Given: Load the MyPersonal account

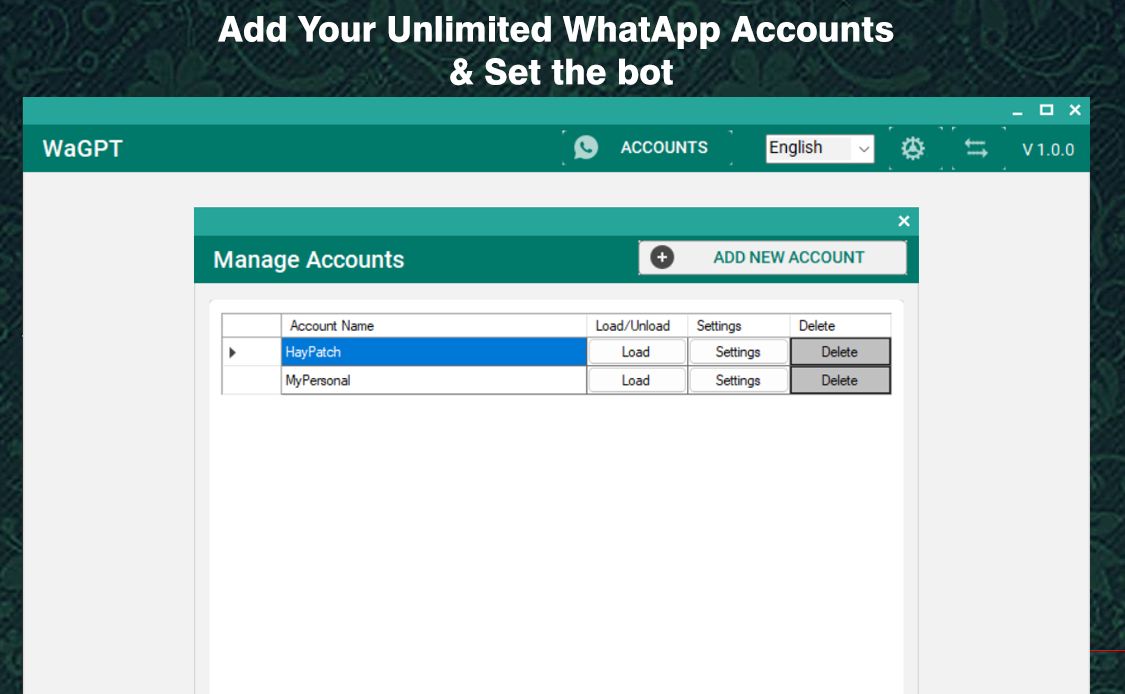Looking at the screenshot, I should click(x=636, y=380).
